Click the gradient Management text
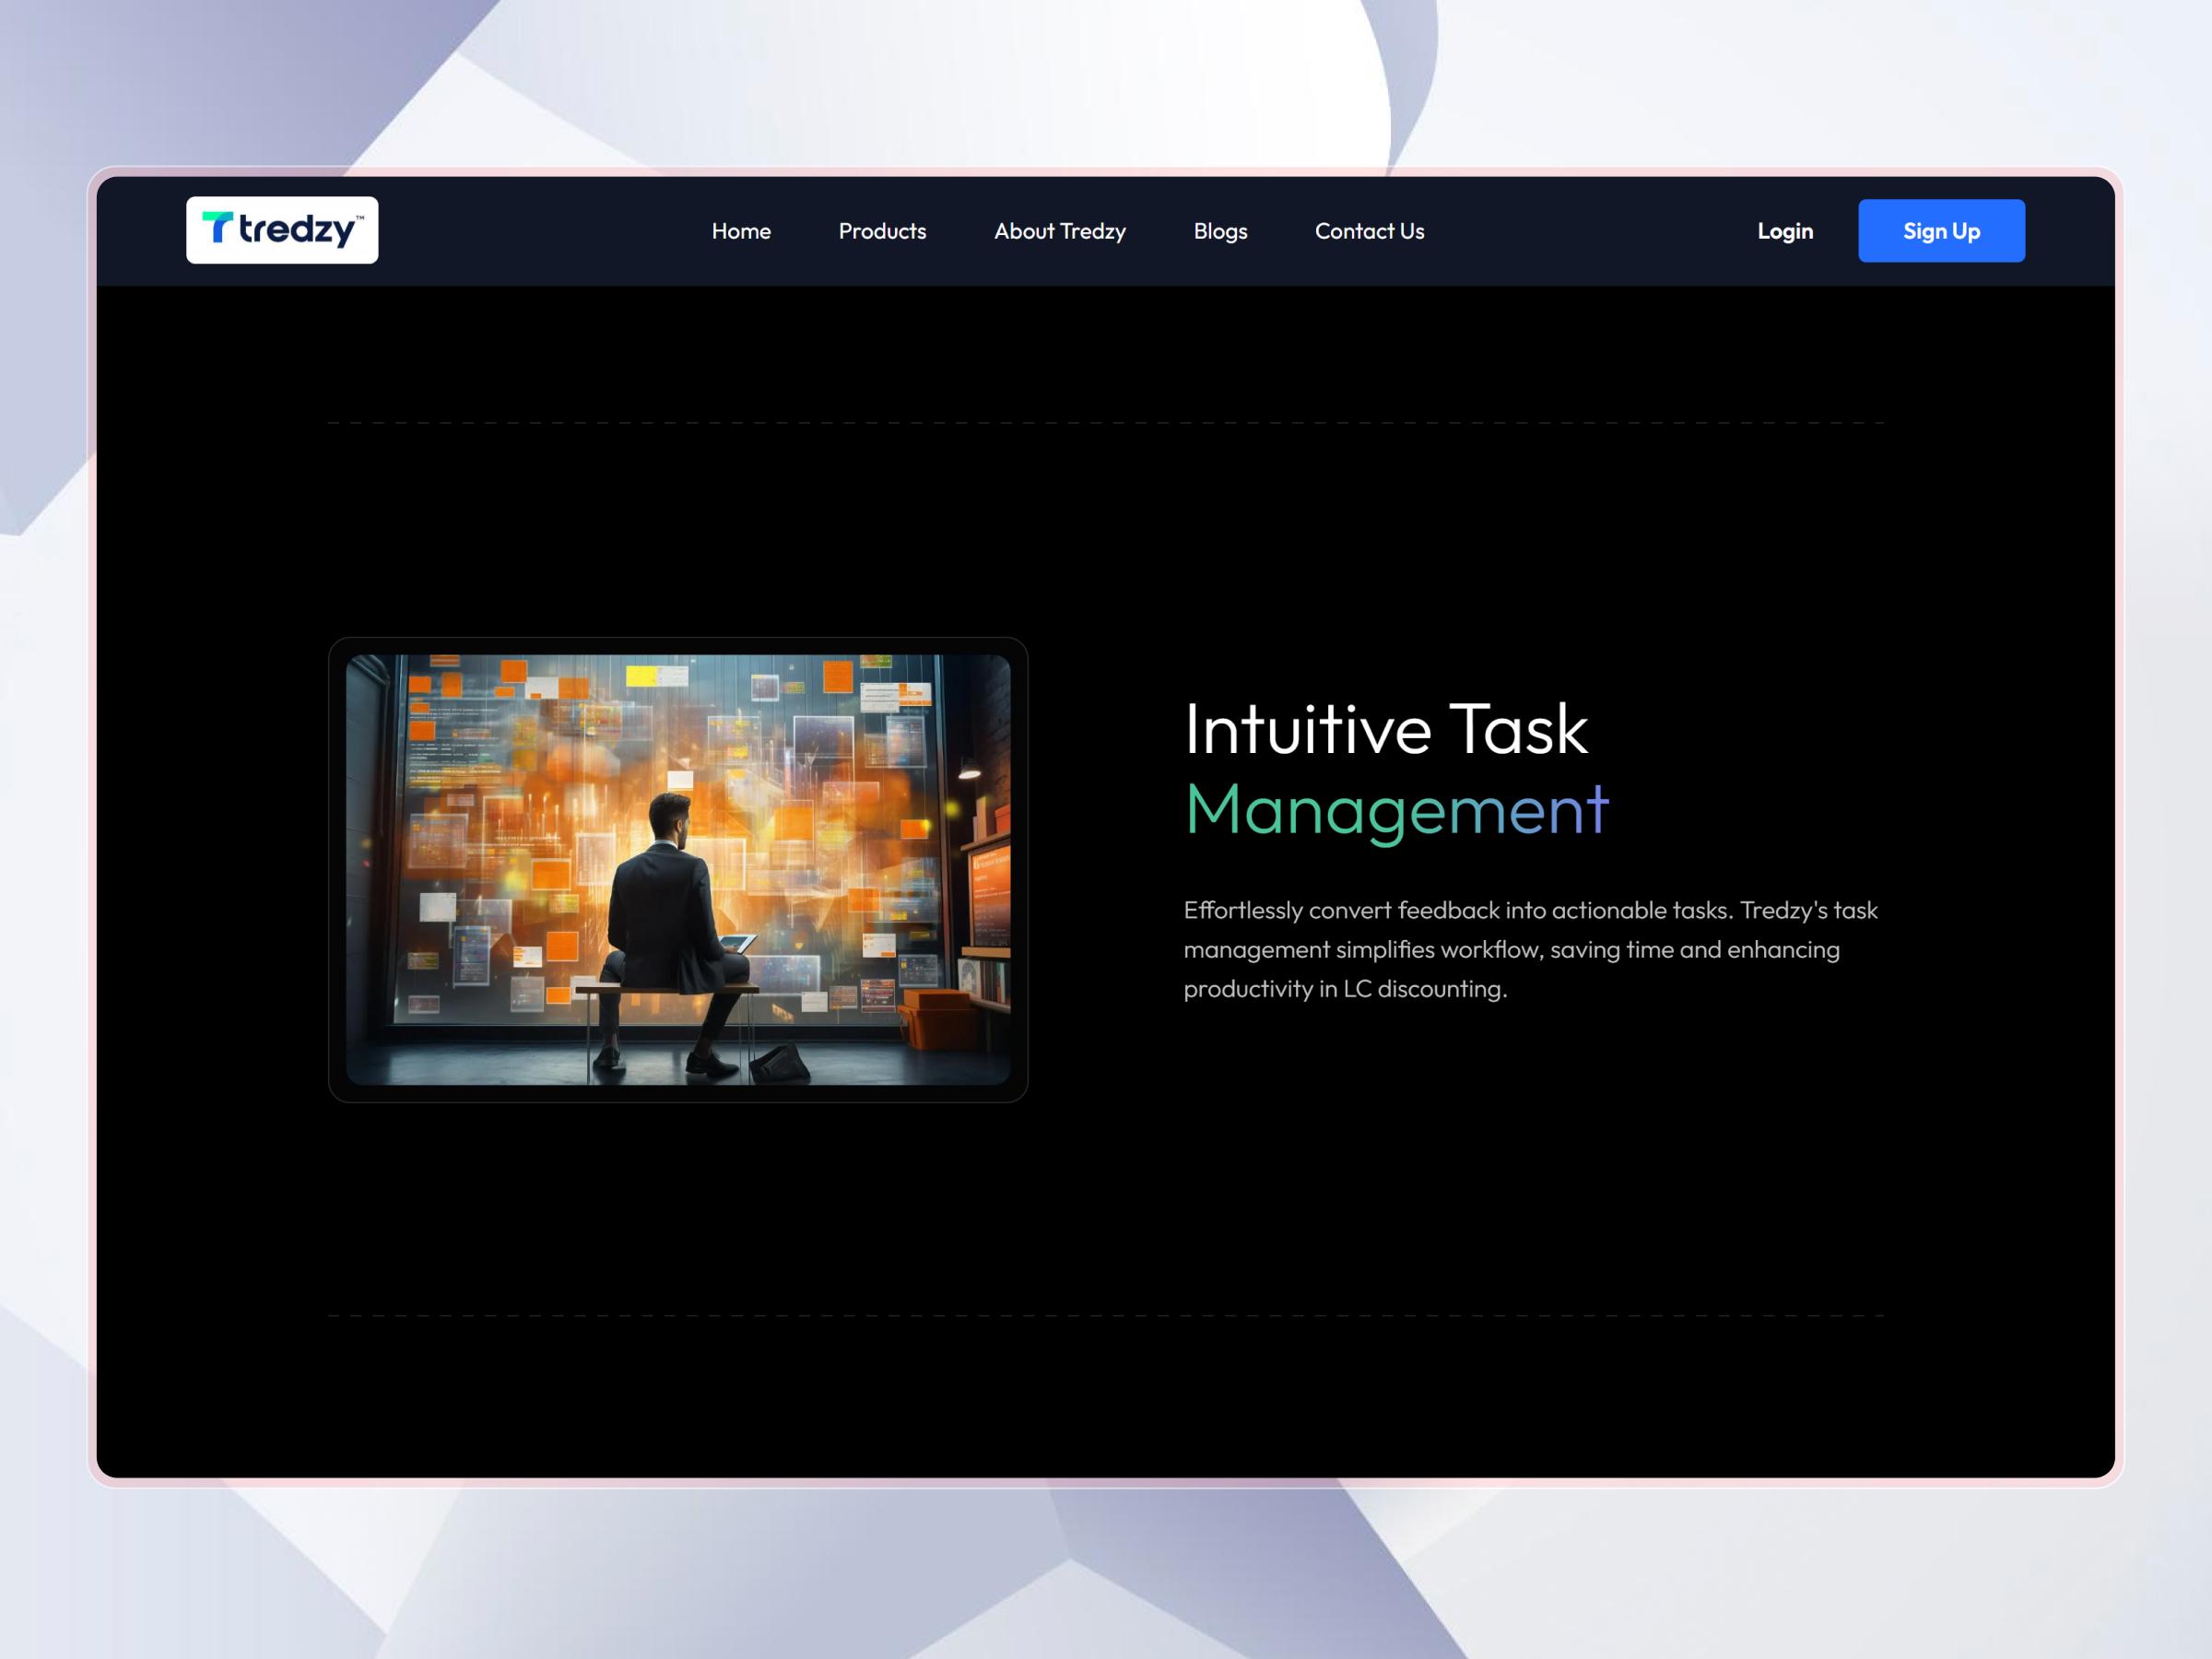Screen dimensions: 2212x1659 tap(1398, 810)
